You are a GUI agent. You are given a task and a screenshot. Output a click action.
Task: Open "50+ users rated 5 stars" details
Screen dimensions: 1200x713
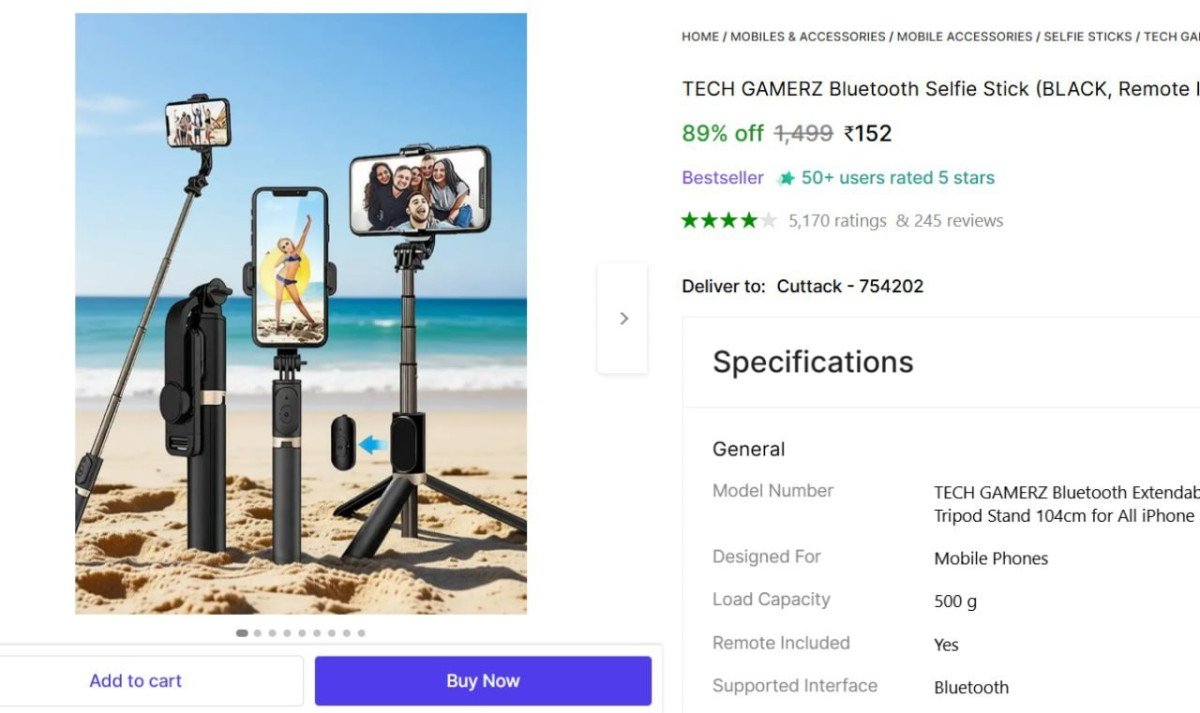pyautogui.click(x=899, y=177)
